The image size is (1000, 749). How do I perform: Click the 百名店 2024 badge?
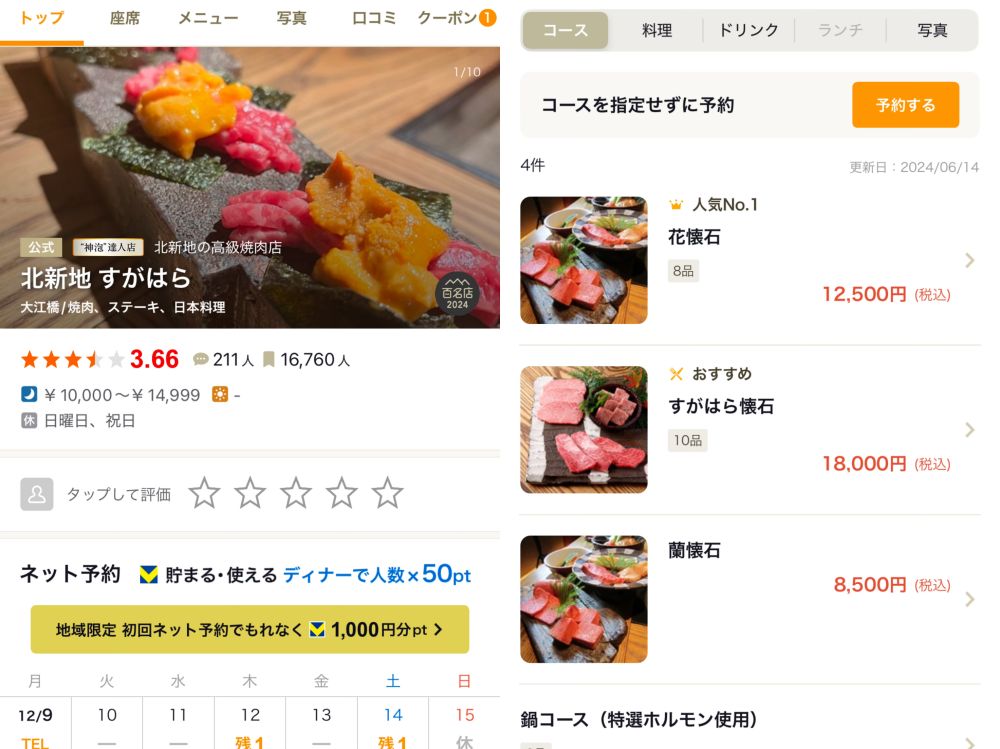click(x=457, y=293)
